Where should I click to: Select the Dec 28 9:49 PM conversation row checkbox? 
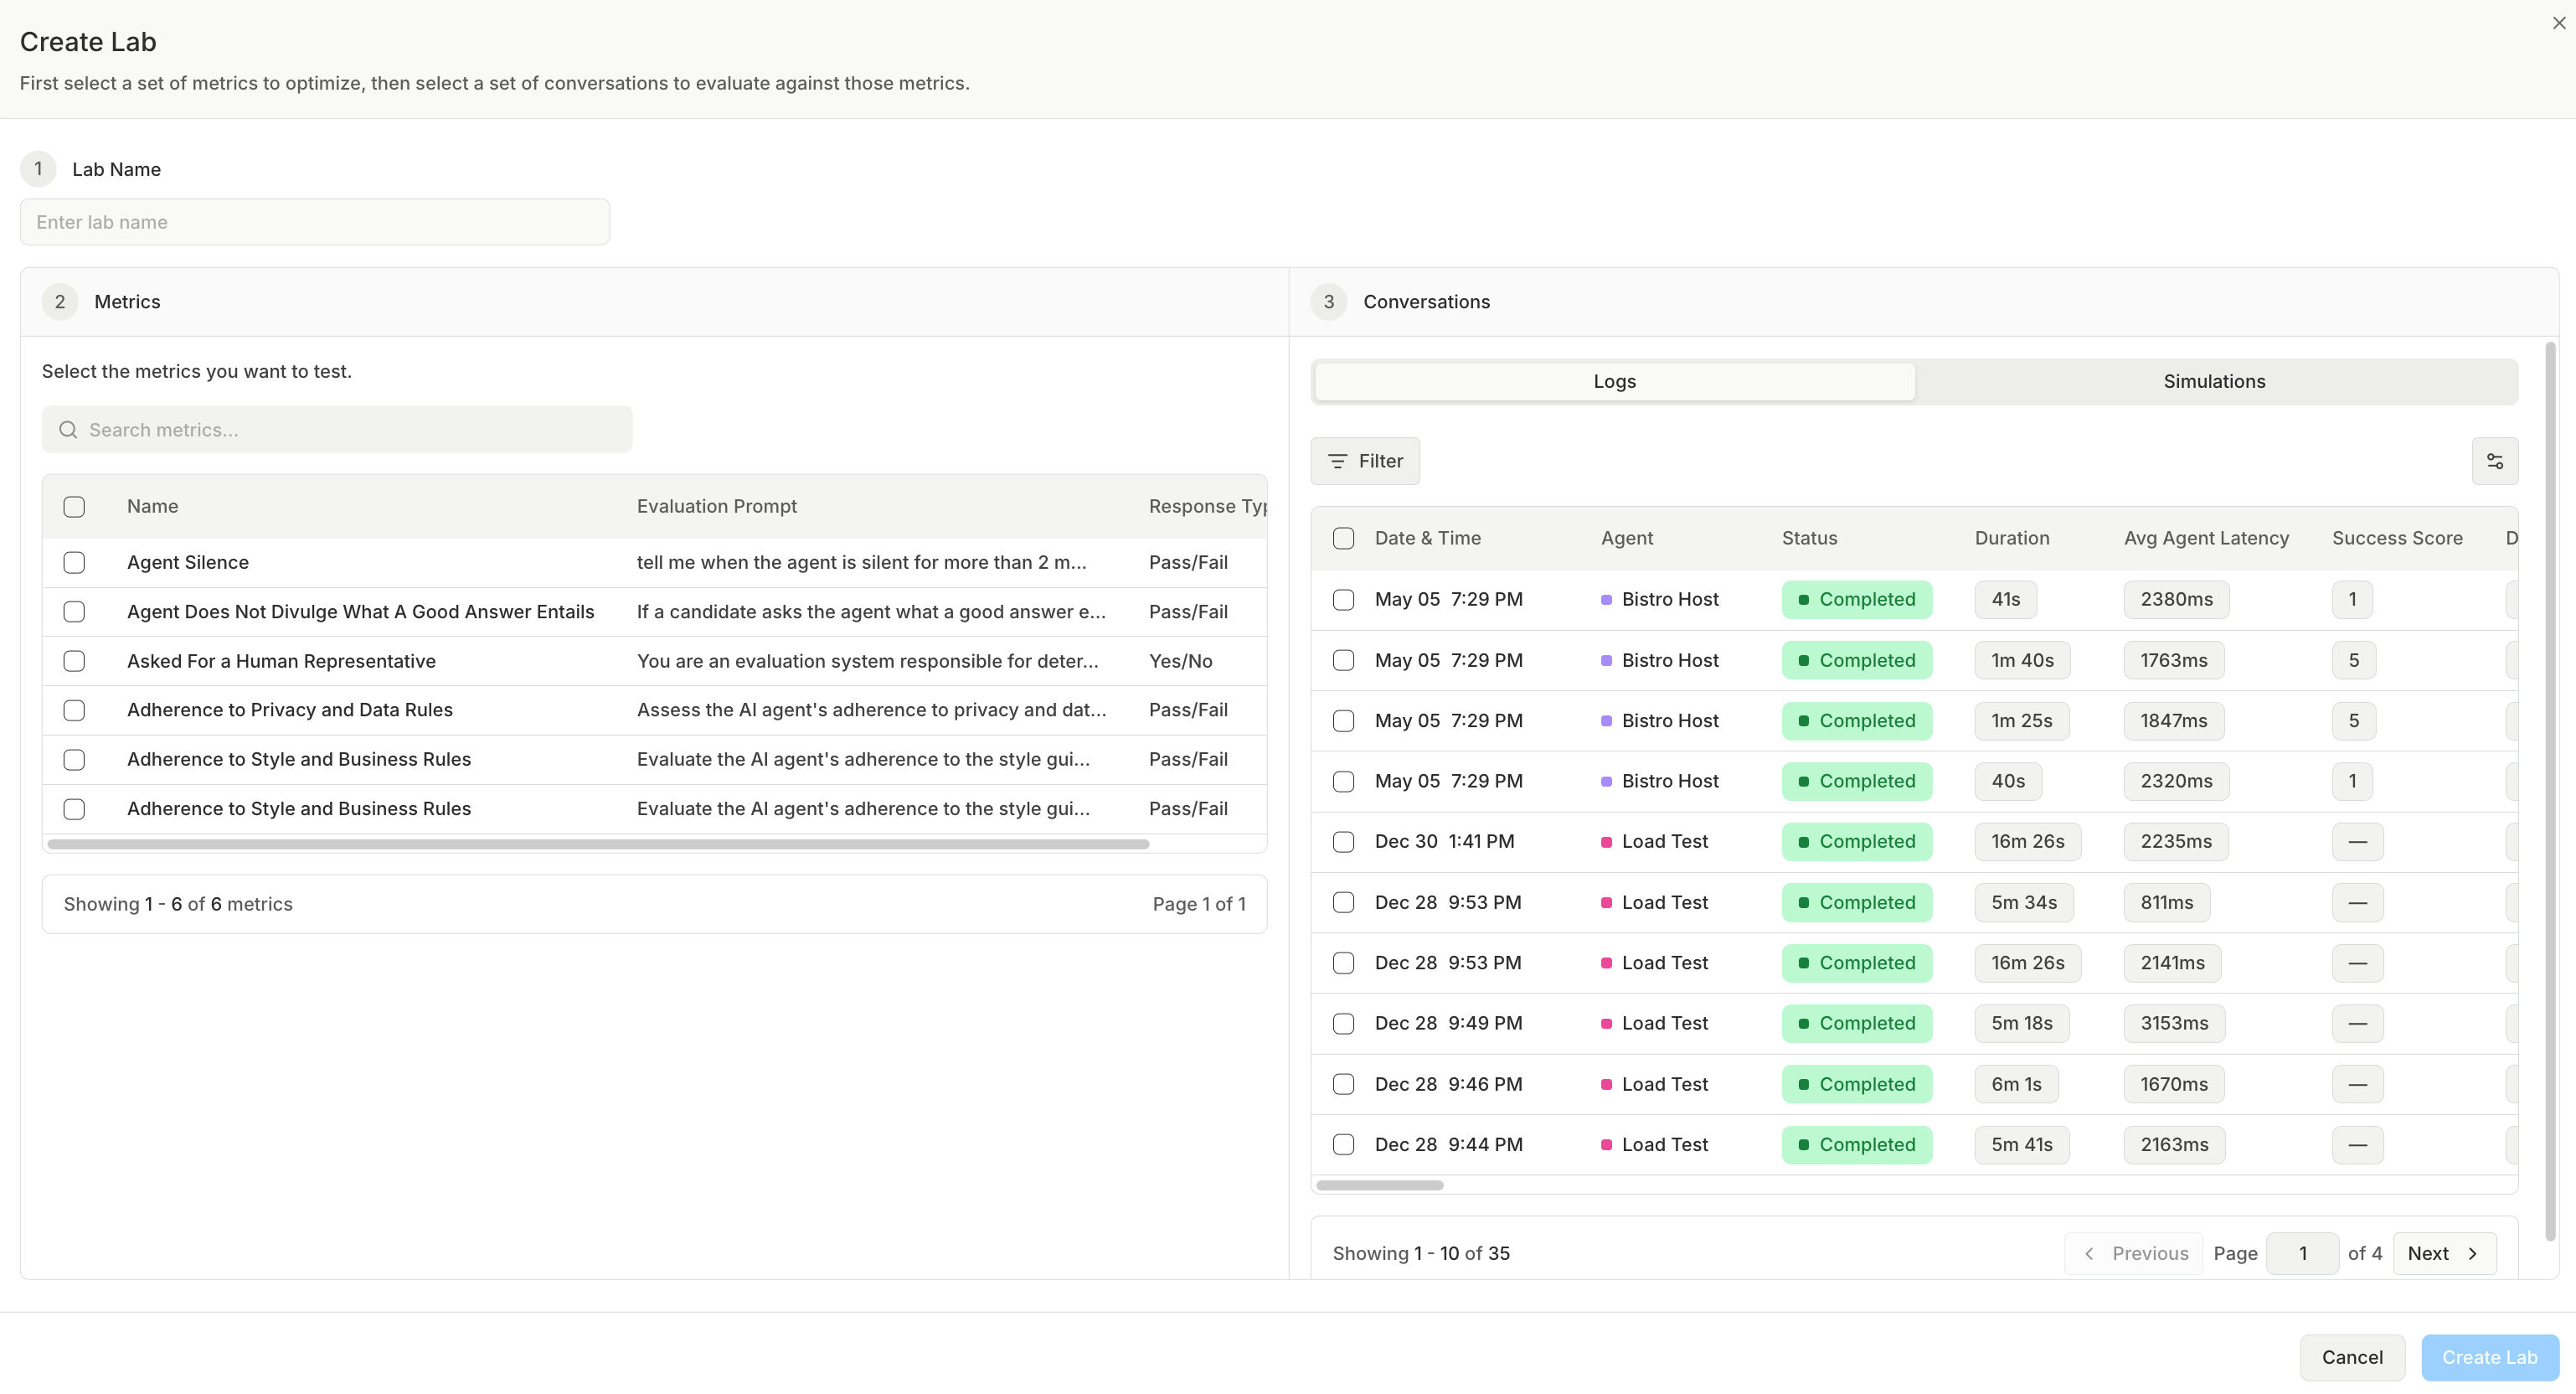1343,1024
